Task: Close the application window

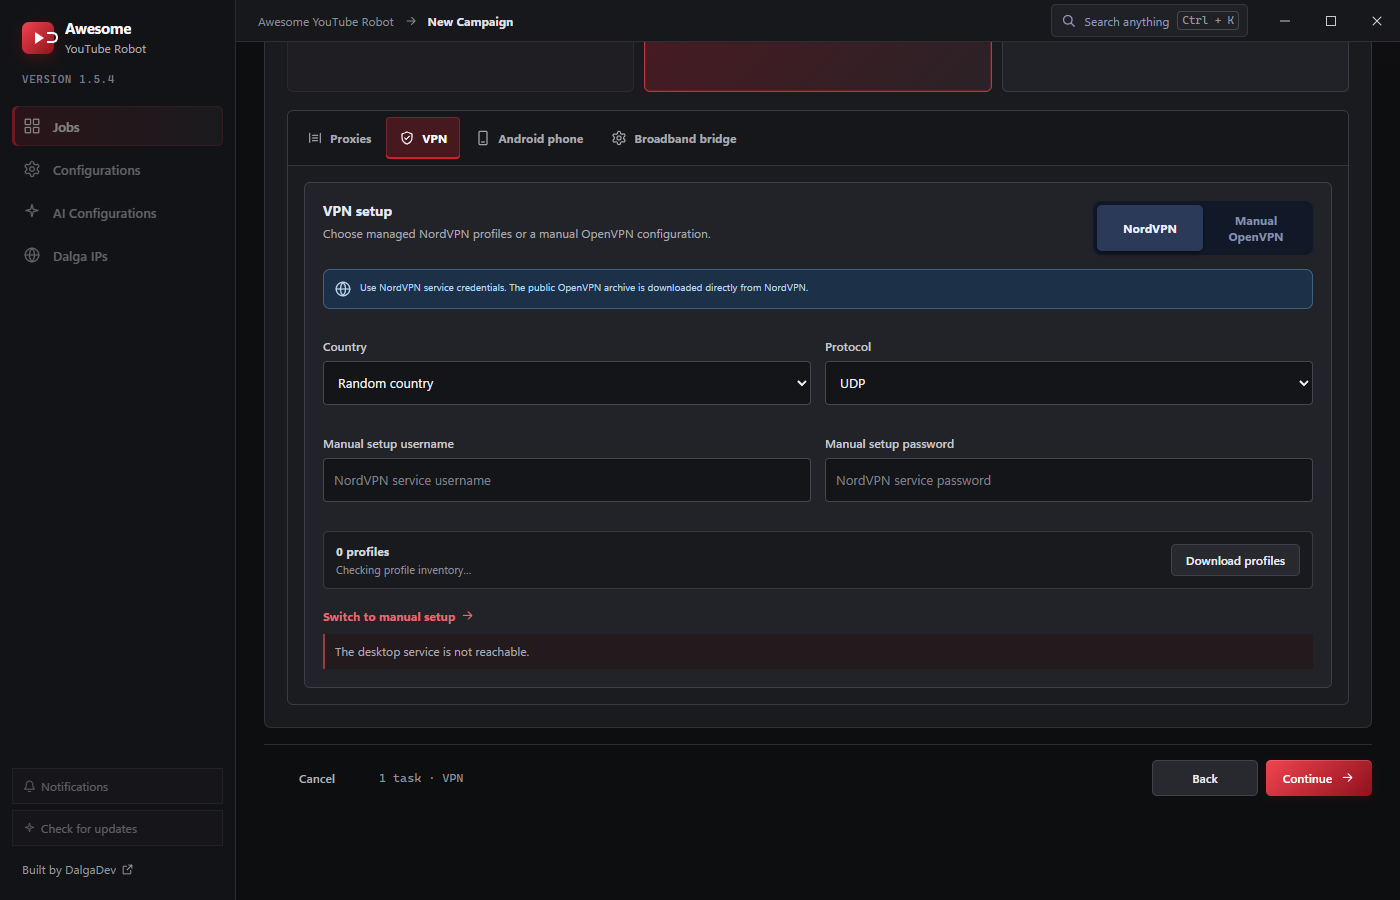Action: click(x=1377, y=21)
